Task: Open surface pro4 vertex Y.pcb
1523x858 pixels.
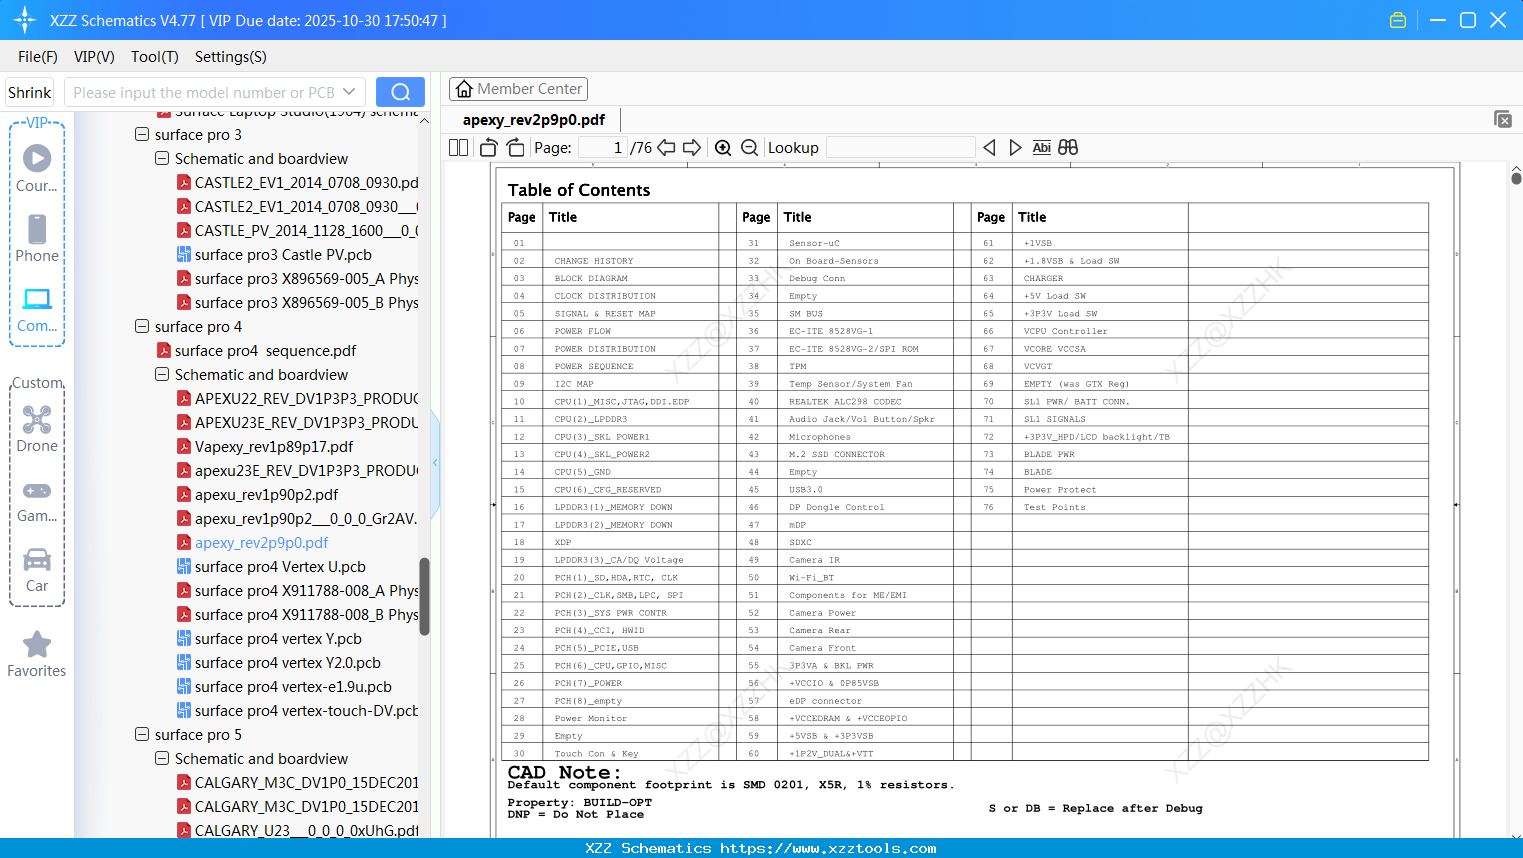Action: (278, 638)
